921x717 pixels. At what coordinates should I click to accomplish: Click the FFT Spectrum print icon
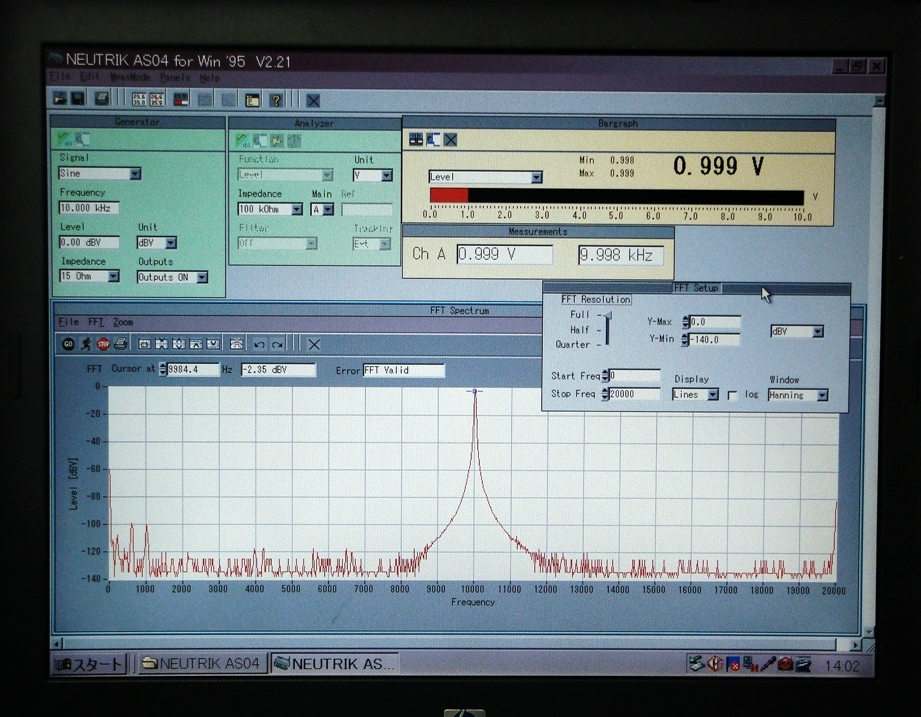click(121, 344)
